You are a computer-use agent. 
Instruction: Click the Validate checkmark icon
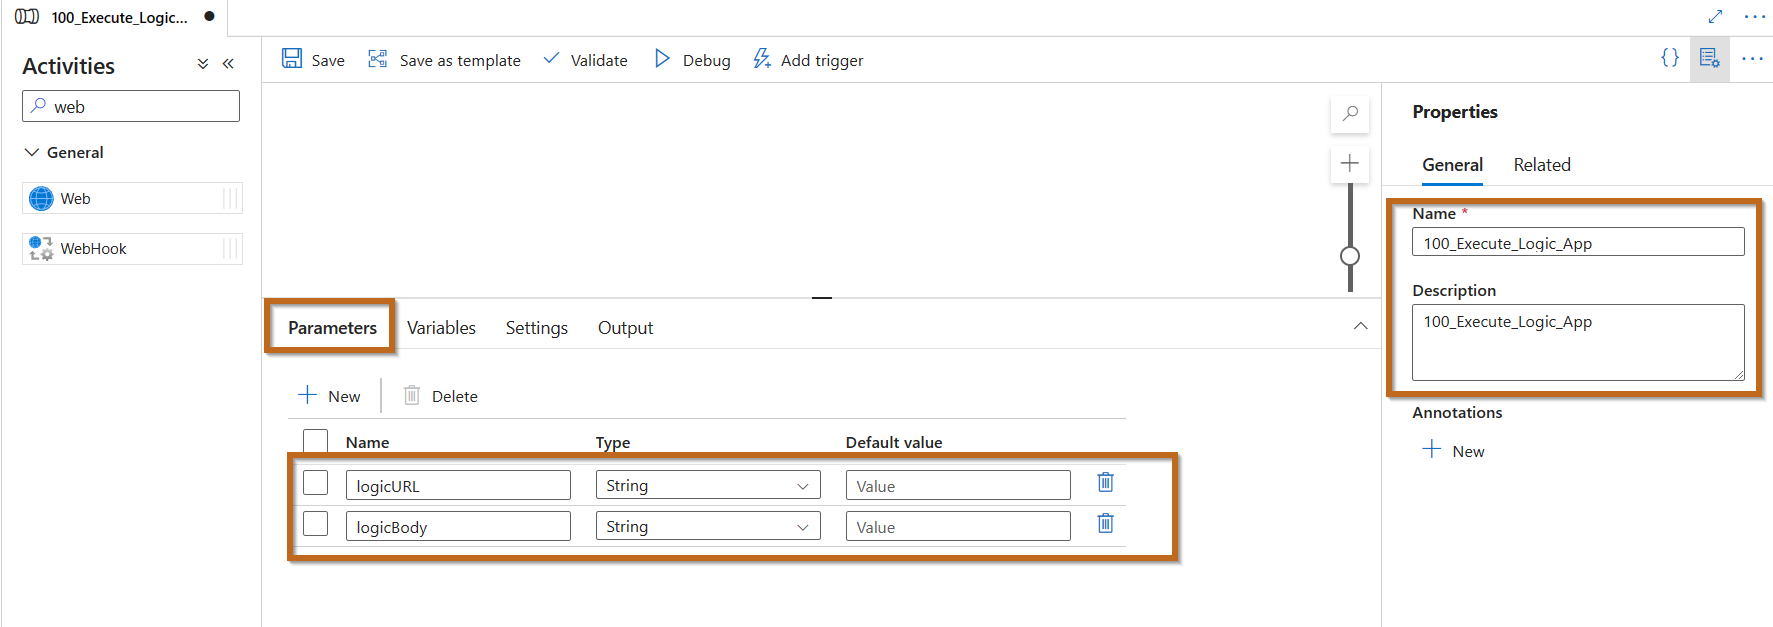[x=551, y=59]
